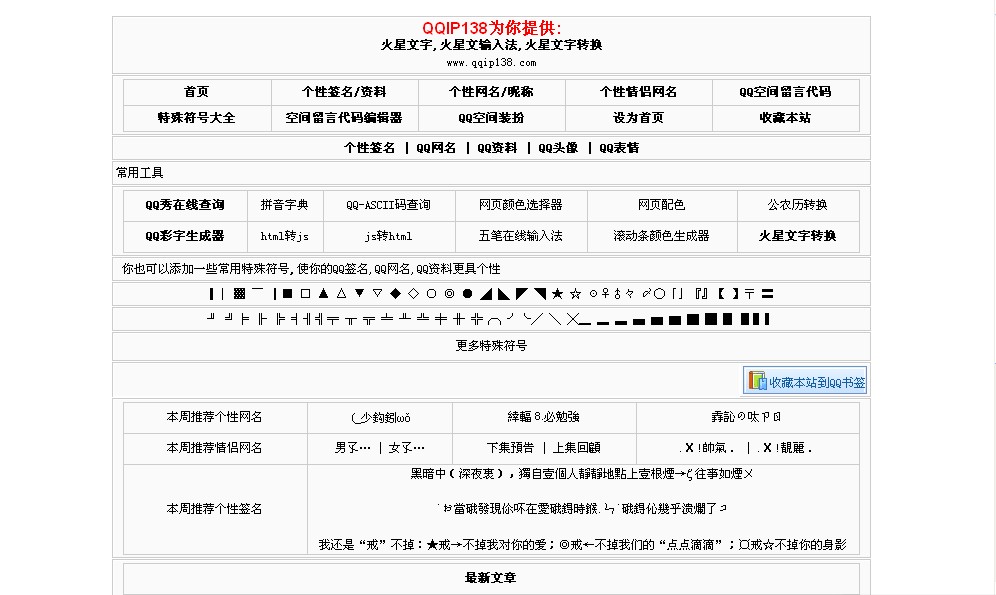Image resolution: width=996 pixels, height=595 pixels.
Task: Click the signature starting with 我还是“戒”不掉
Action: point(582,544)
